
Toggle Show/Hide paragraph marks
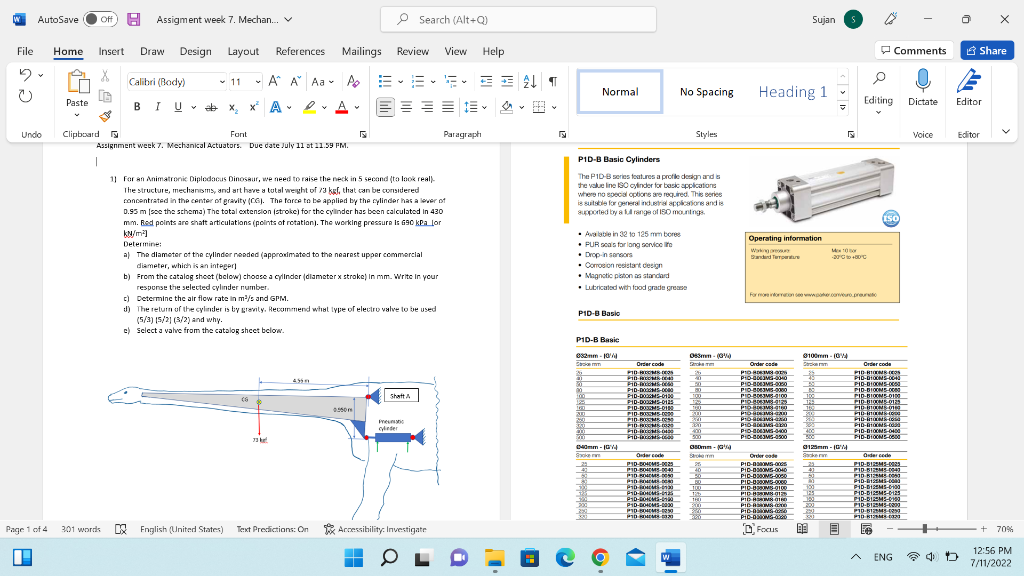pos(553,82)
